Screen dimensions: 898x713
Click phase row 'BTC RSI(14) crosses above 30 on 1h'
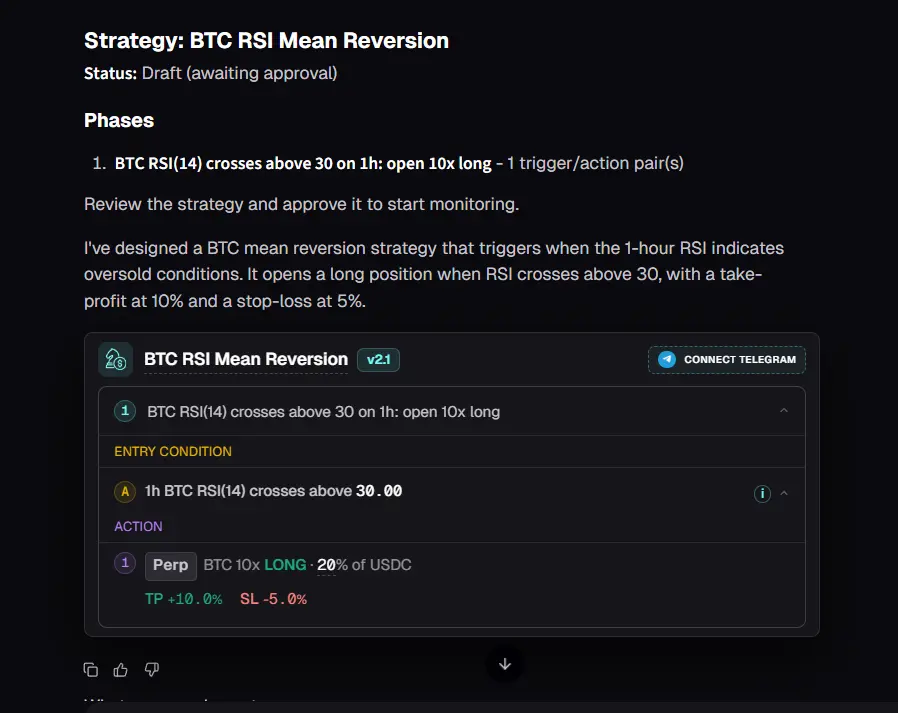pyautogui.click(x=452, y=411)
